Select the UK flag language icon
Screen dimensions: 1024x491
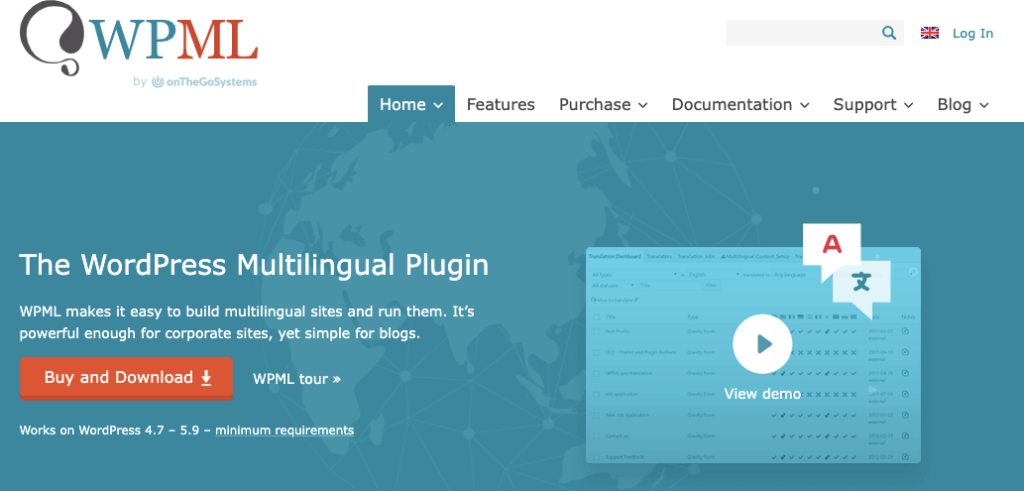(930, 33)
